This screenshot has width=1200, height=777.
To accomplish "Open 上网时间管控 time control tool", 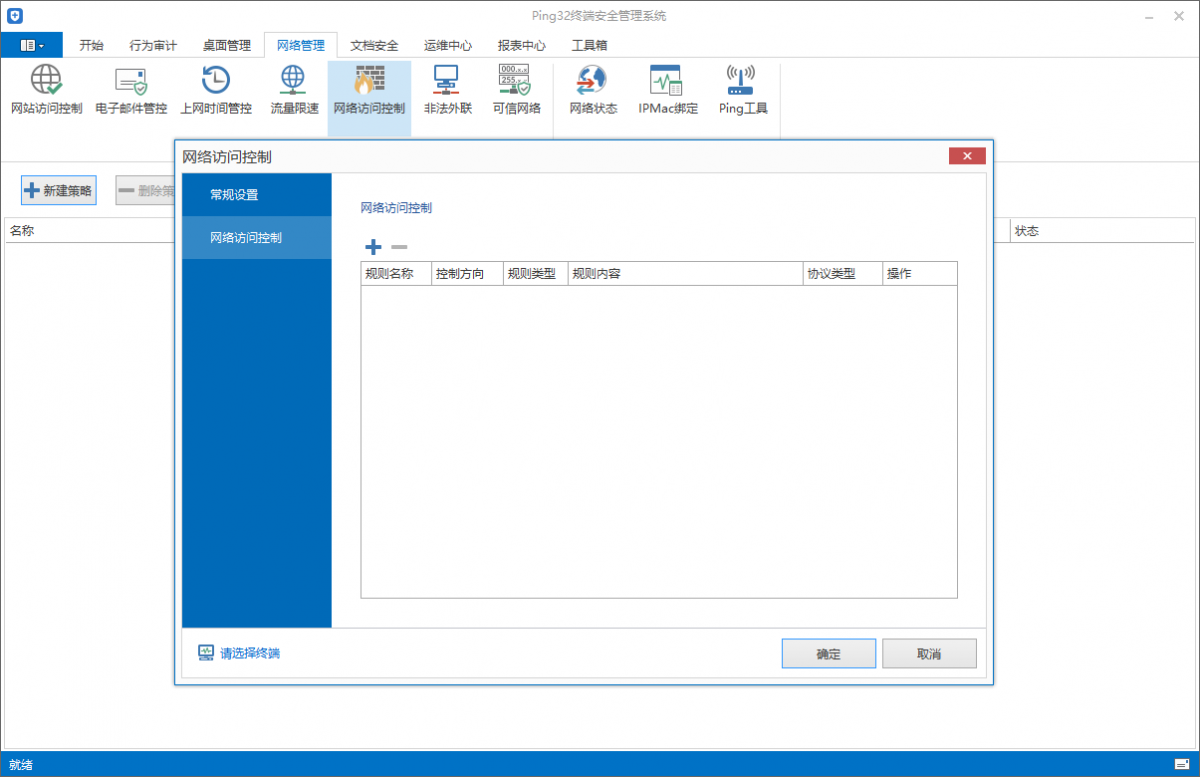I will 216,90.
